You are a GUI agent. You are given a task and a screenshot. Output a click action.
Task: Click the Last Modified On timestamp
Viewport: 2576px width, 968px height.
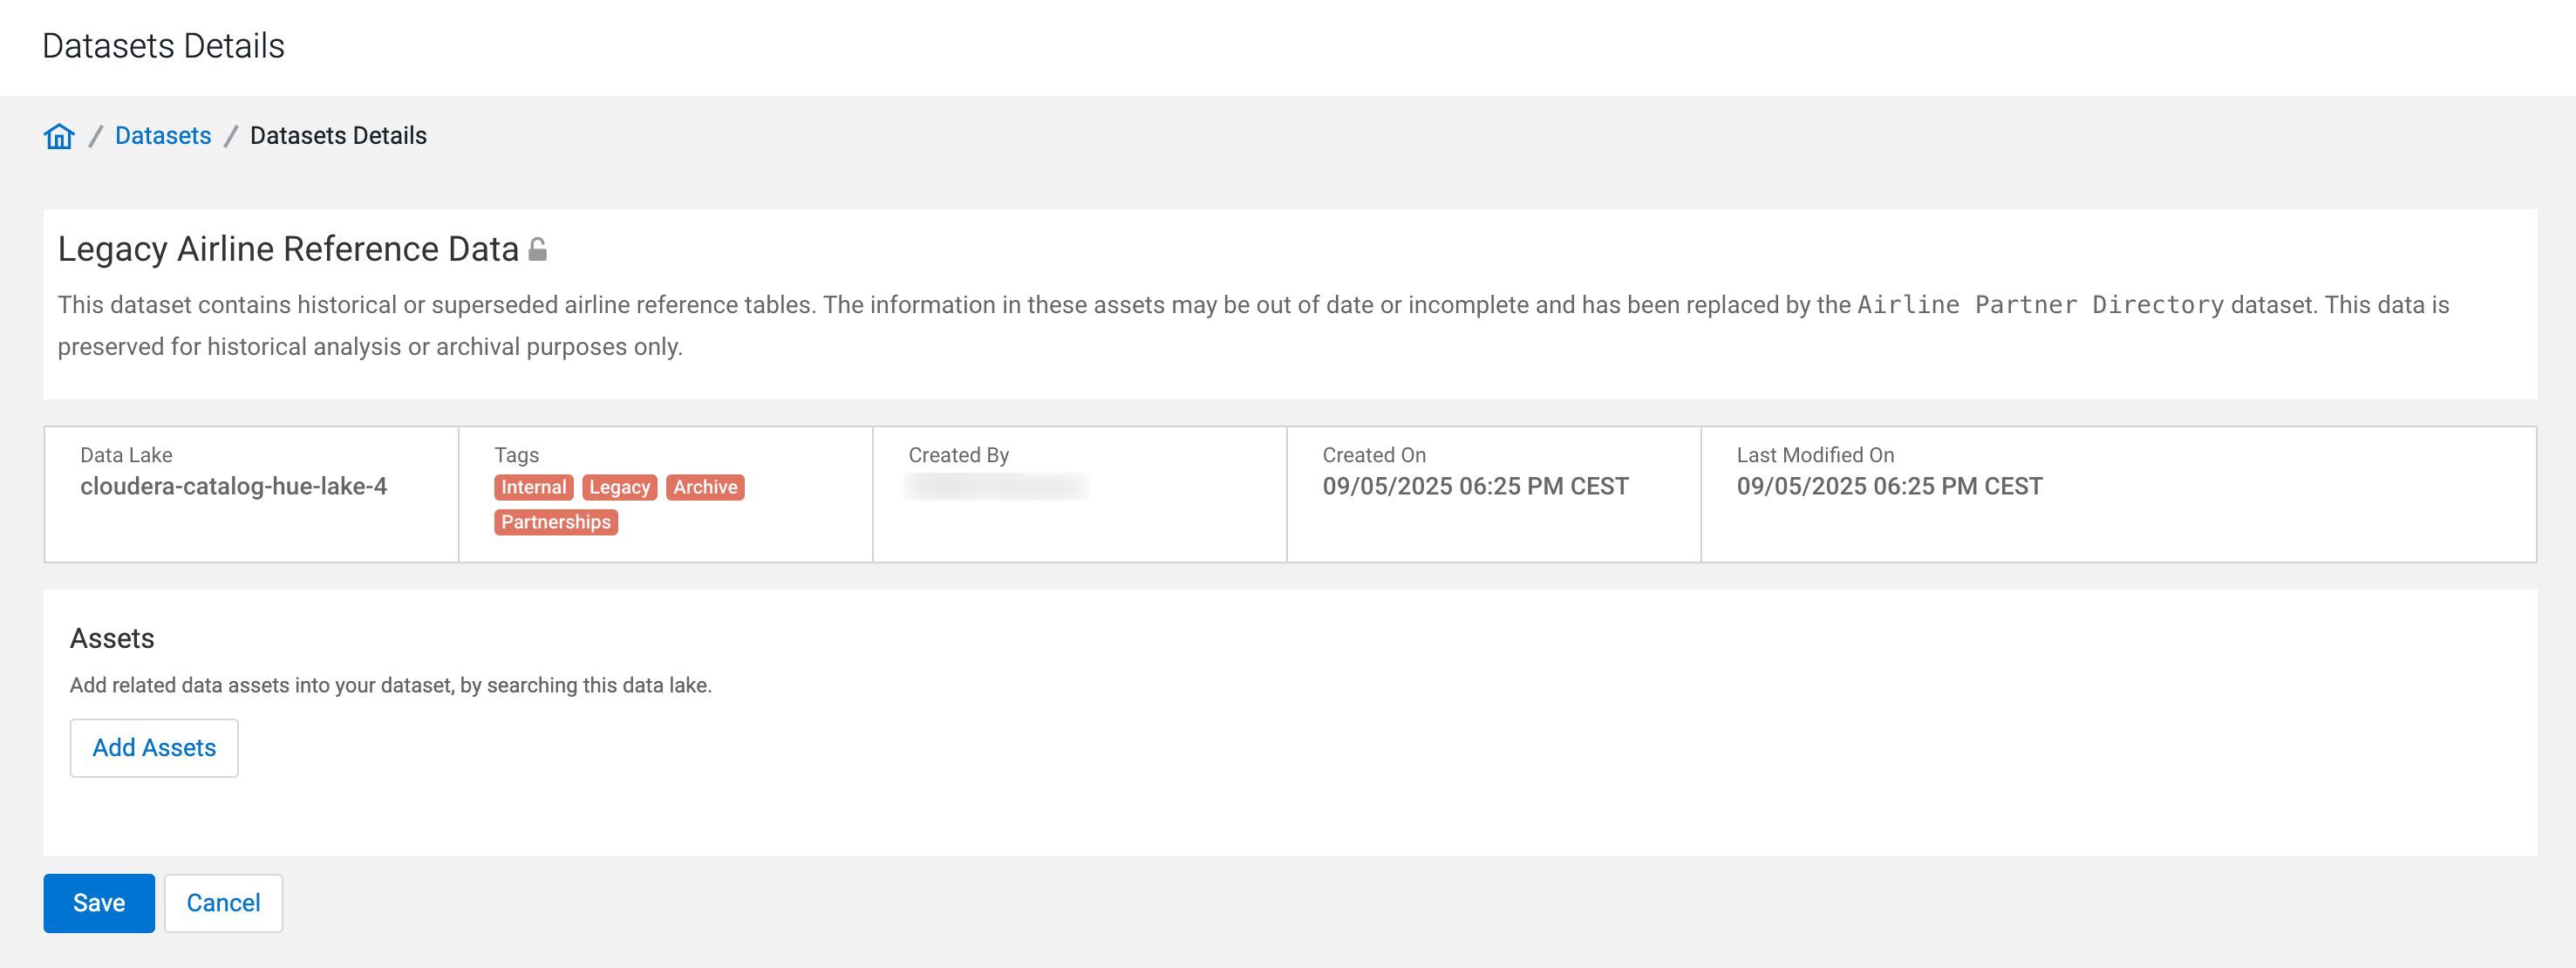tap(1889, 487)
